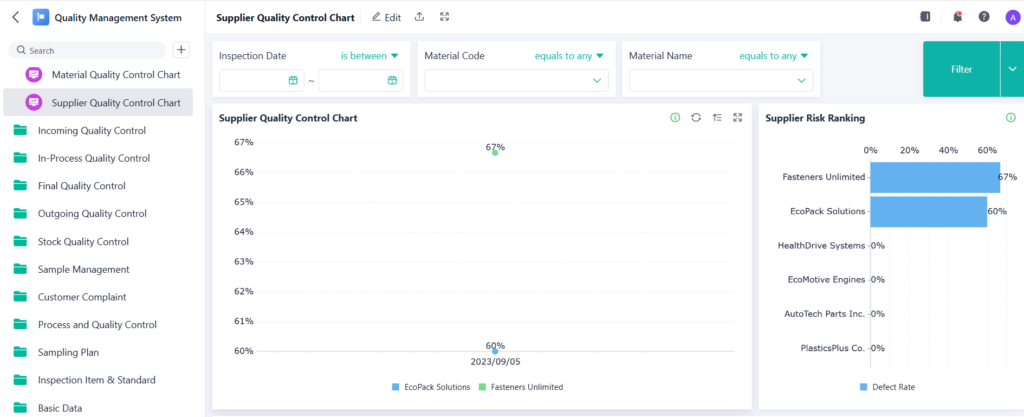Expand the arrow beside the Filter button
Screen dimensions: 1024x417
click(1012, 69)
